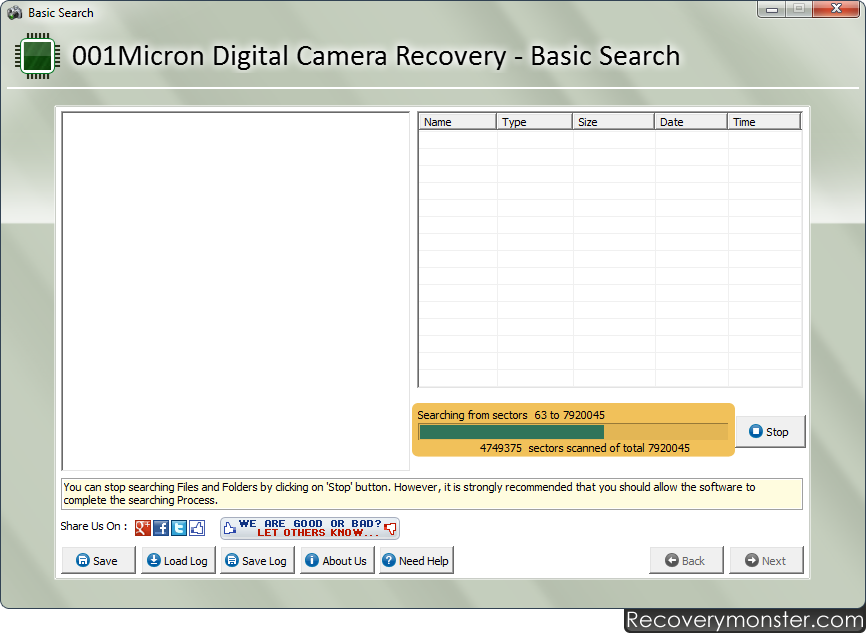Click the stop-searching hint message
The width and height of the screenshot is (866, 633).
[432, 494]
